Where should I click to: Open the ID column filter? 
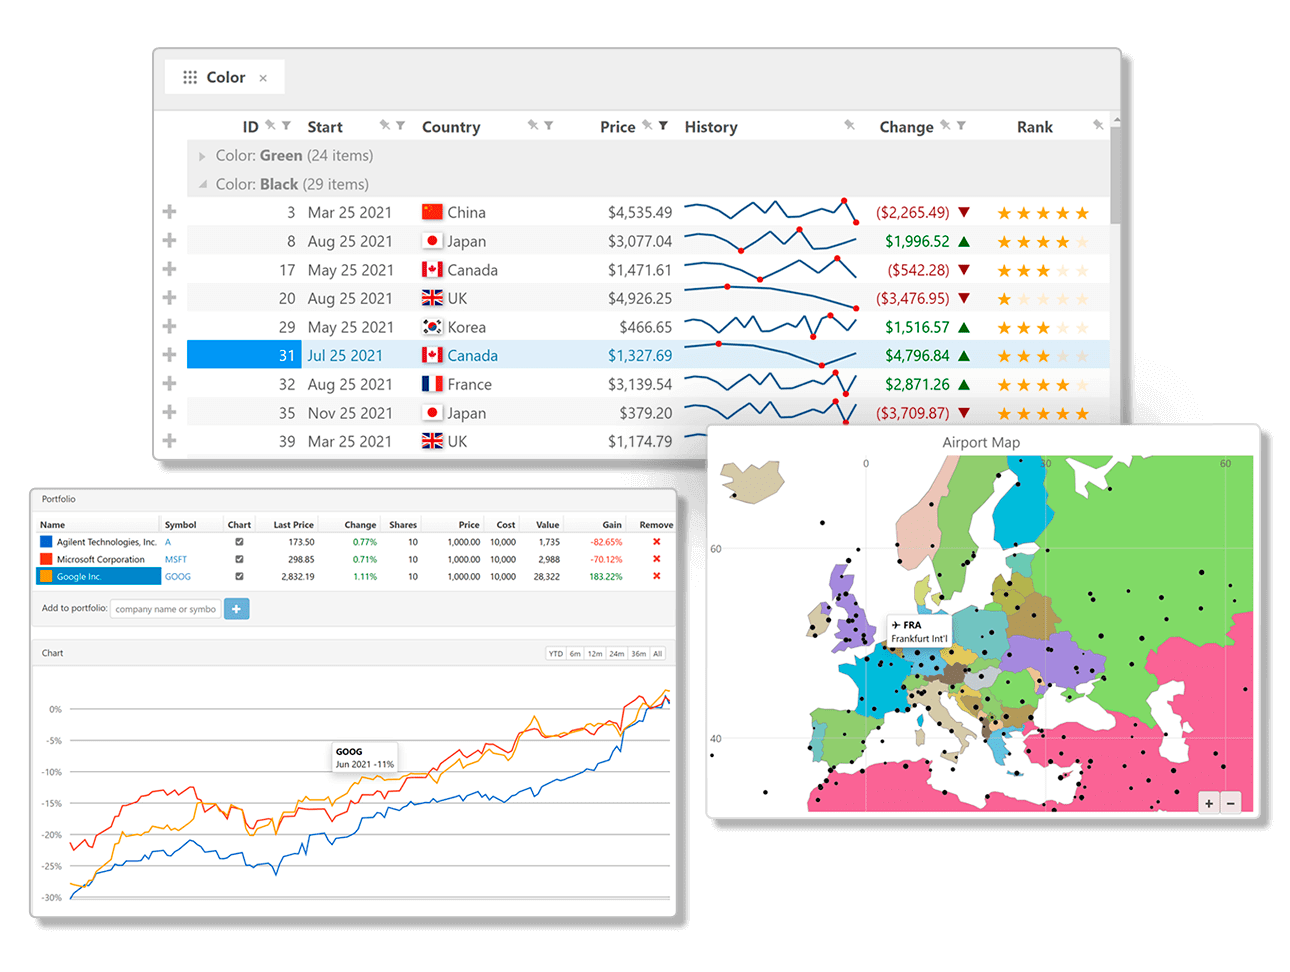286,126
